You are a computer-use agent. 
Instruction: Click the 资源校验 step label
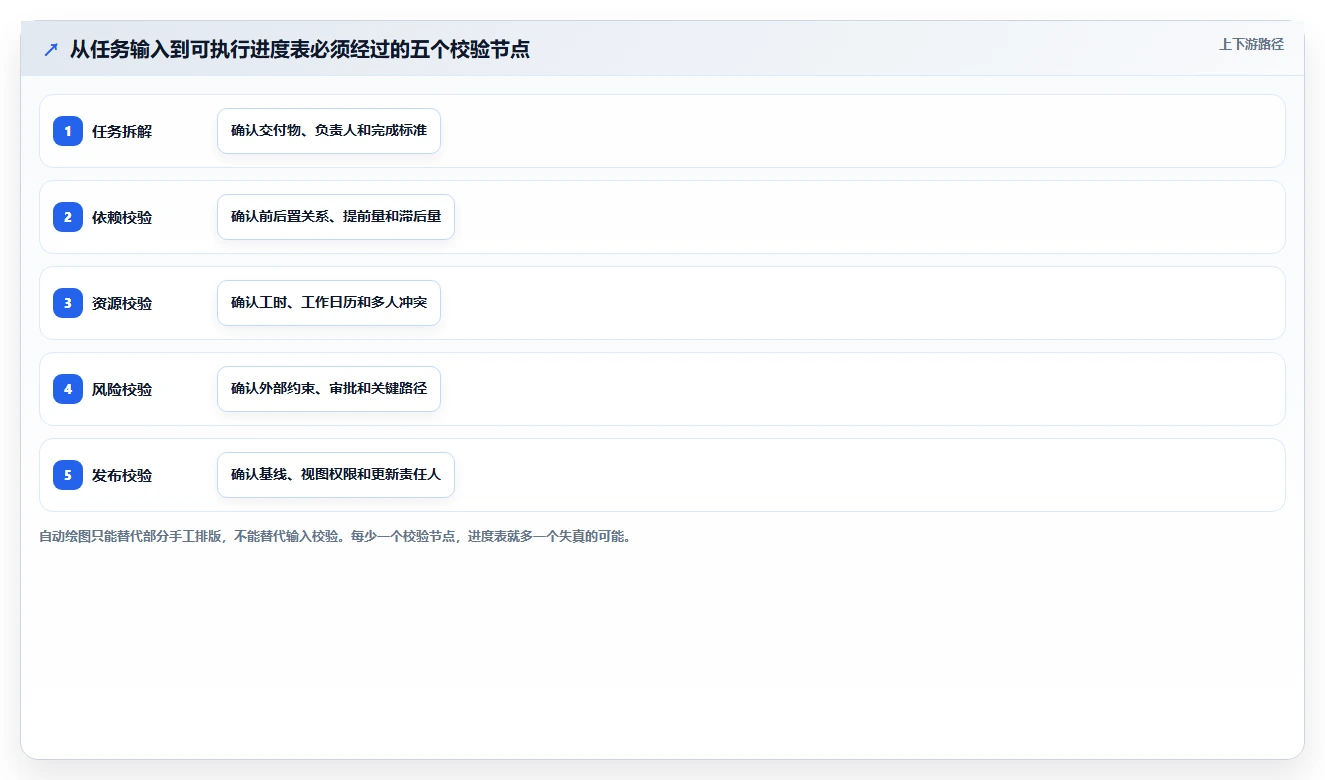click(122, 303)
